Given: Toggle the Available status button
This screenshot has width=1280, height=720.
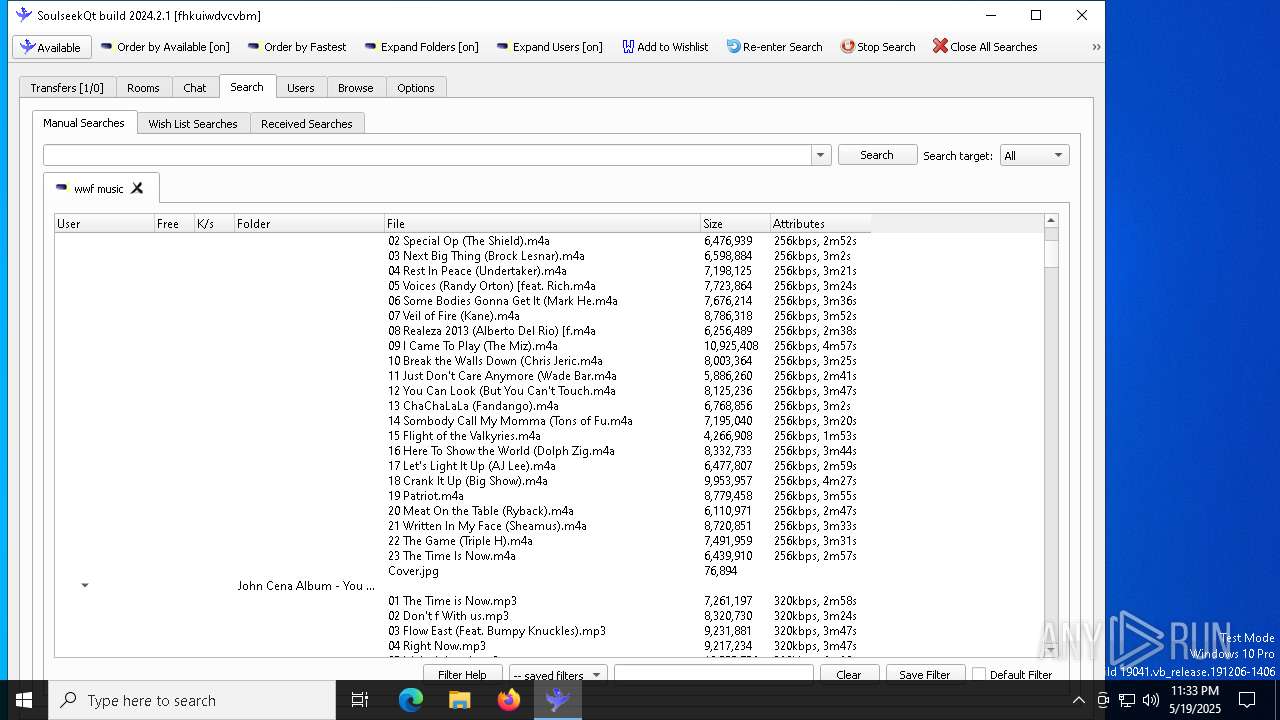Looking at the screenshot, I should pos(52,47).
